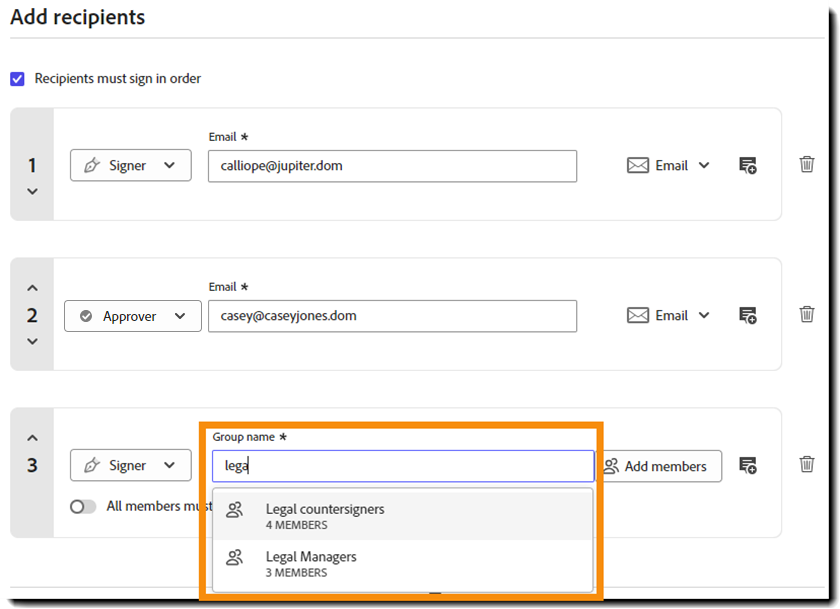840x609 pixels.
Task: Open Signer role dropdown for recipient 1
Action: [x=130, y=166]
